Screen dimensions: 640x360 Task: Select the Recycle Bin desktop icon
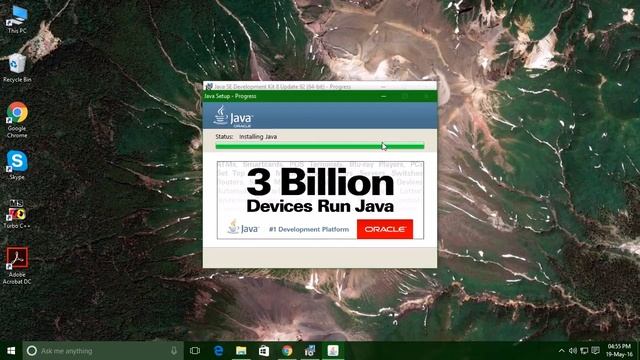[x=17, y=68]
